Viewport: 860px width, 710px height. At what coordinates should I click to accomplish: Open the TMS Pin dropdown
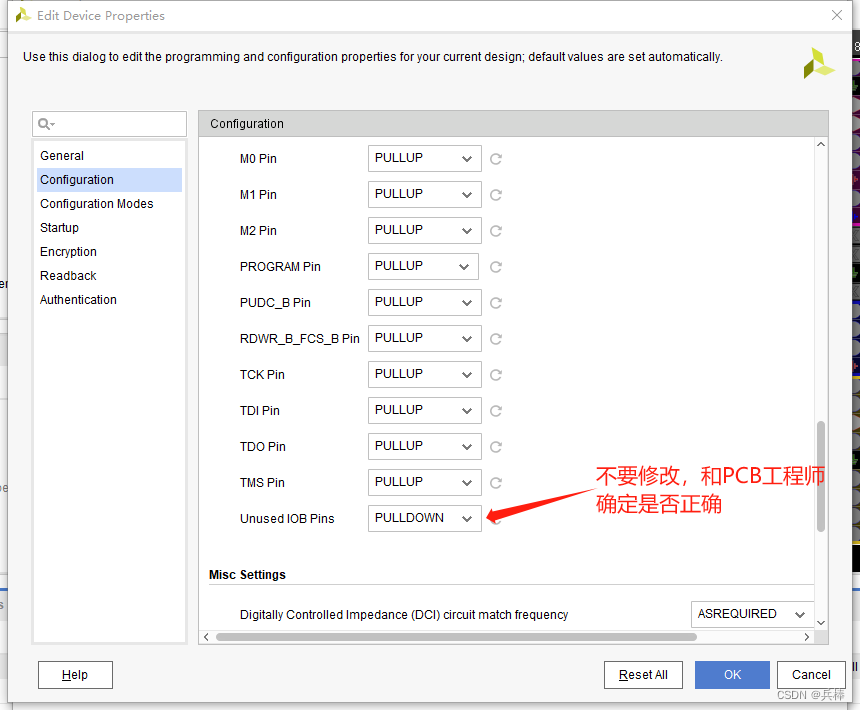[x=425, y=482]
